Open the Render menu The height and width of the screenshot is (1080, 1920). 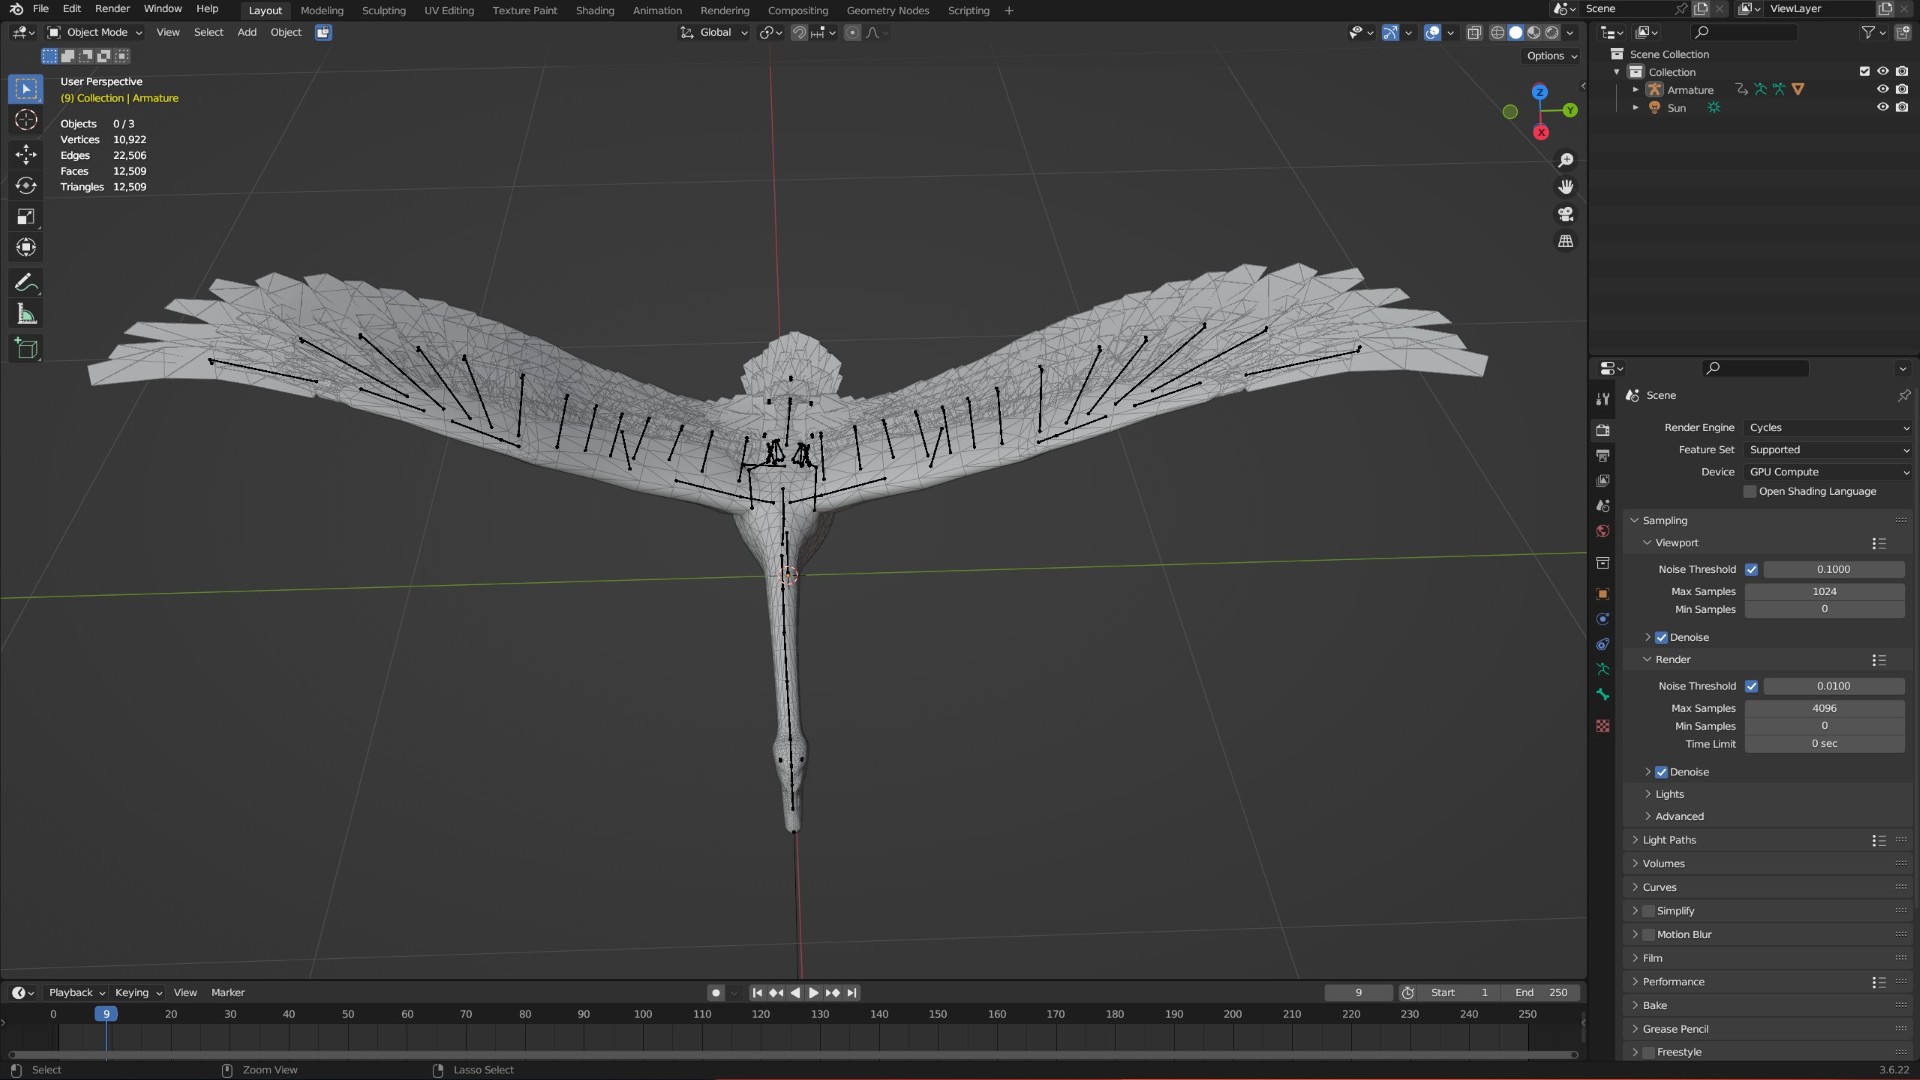click(x=112, y=9)
